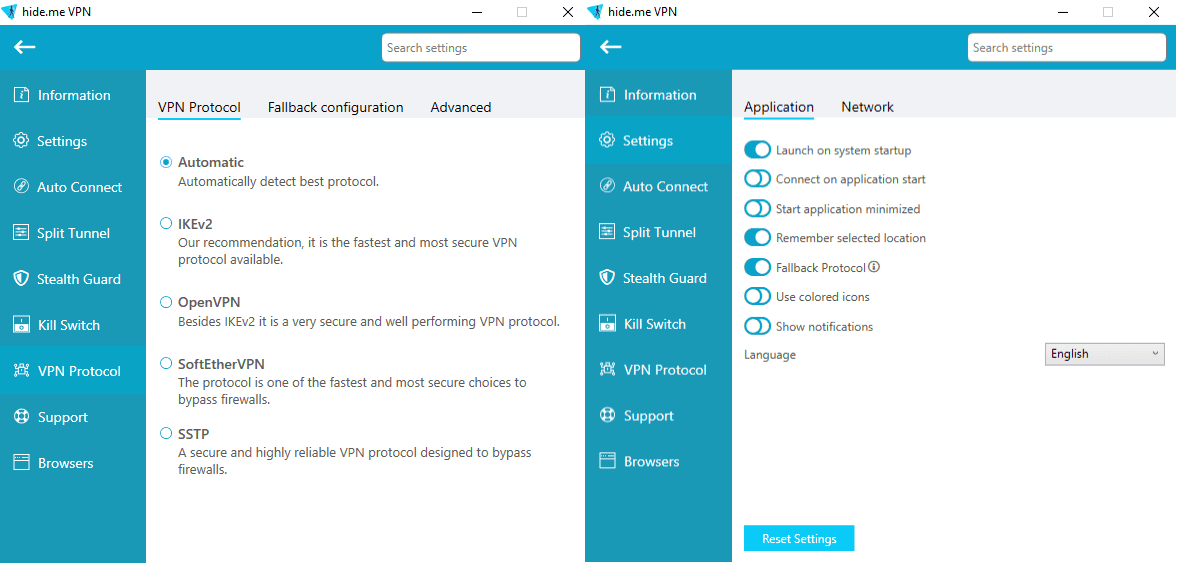1200x563 pixels.
Task: Select the OpenVPN protocol radio button
Action: click(x=166, y=302)
